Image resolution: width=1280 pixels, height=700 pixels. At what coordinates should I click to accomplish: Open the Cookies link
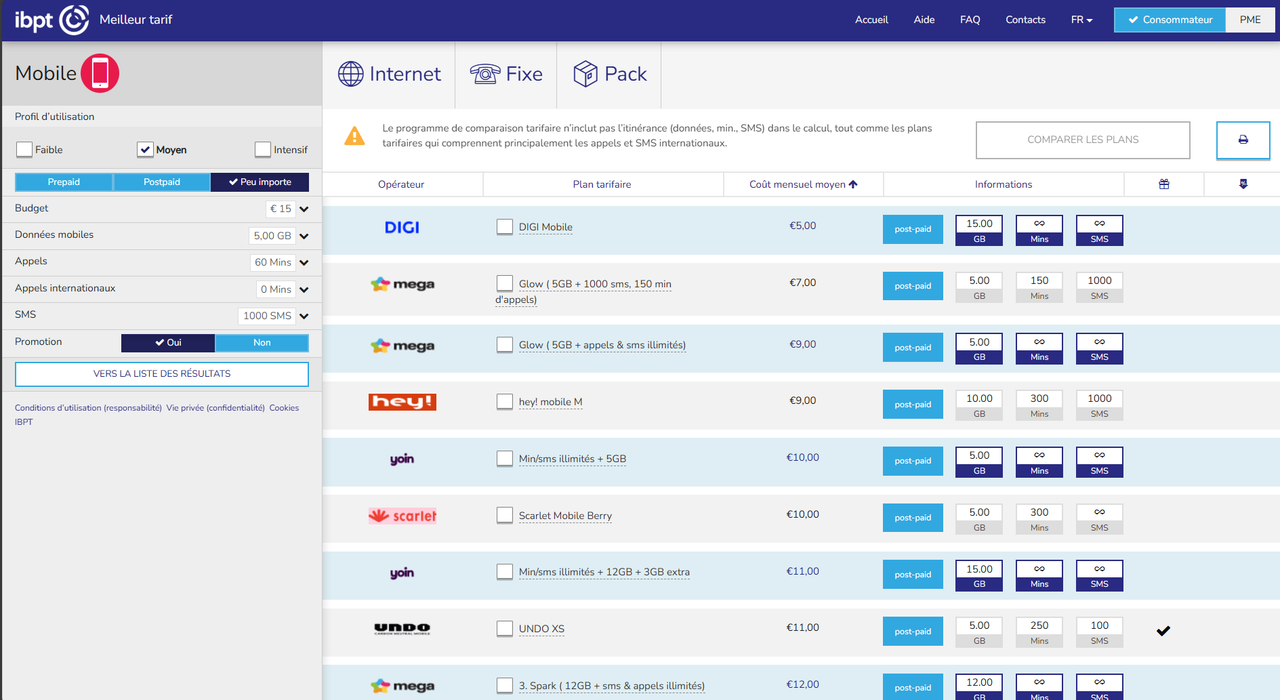(x=284, y=408)
